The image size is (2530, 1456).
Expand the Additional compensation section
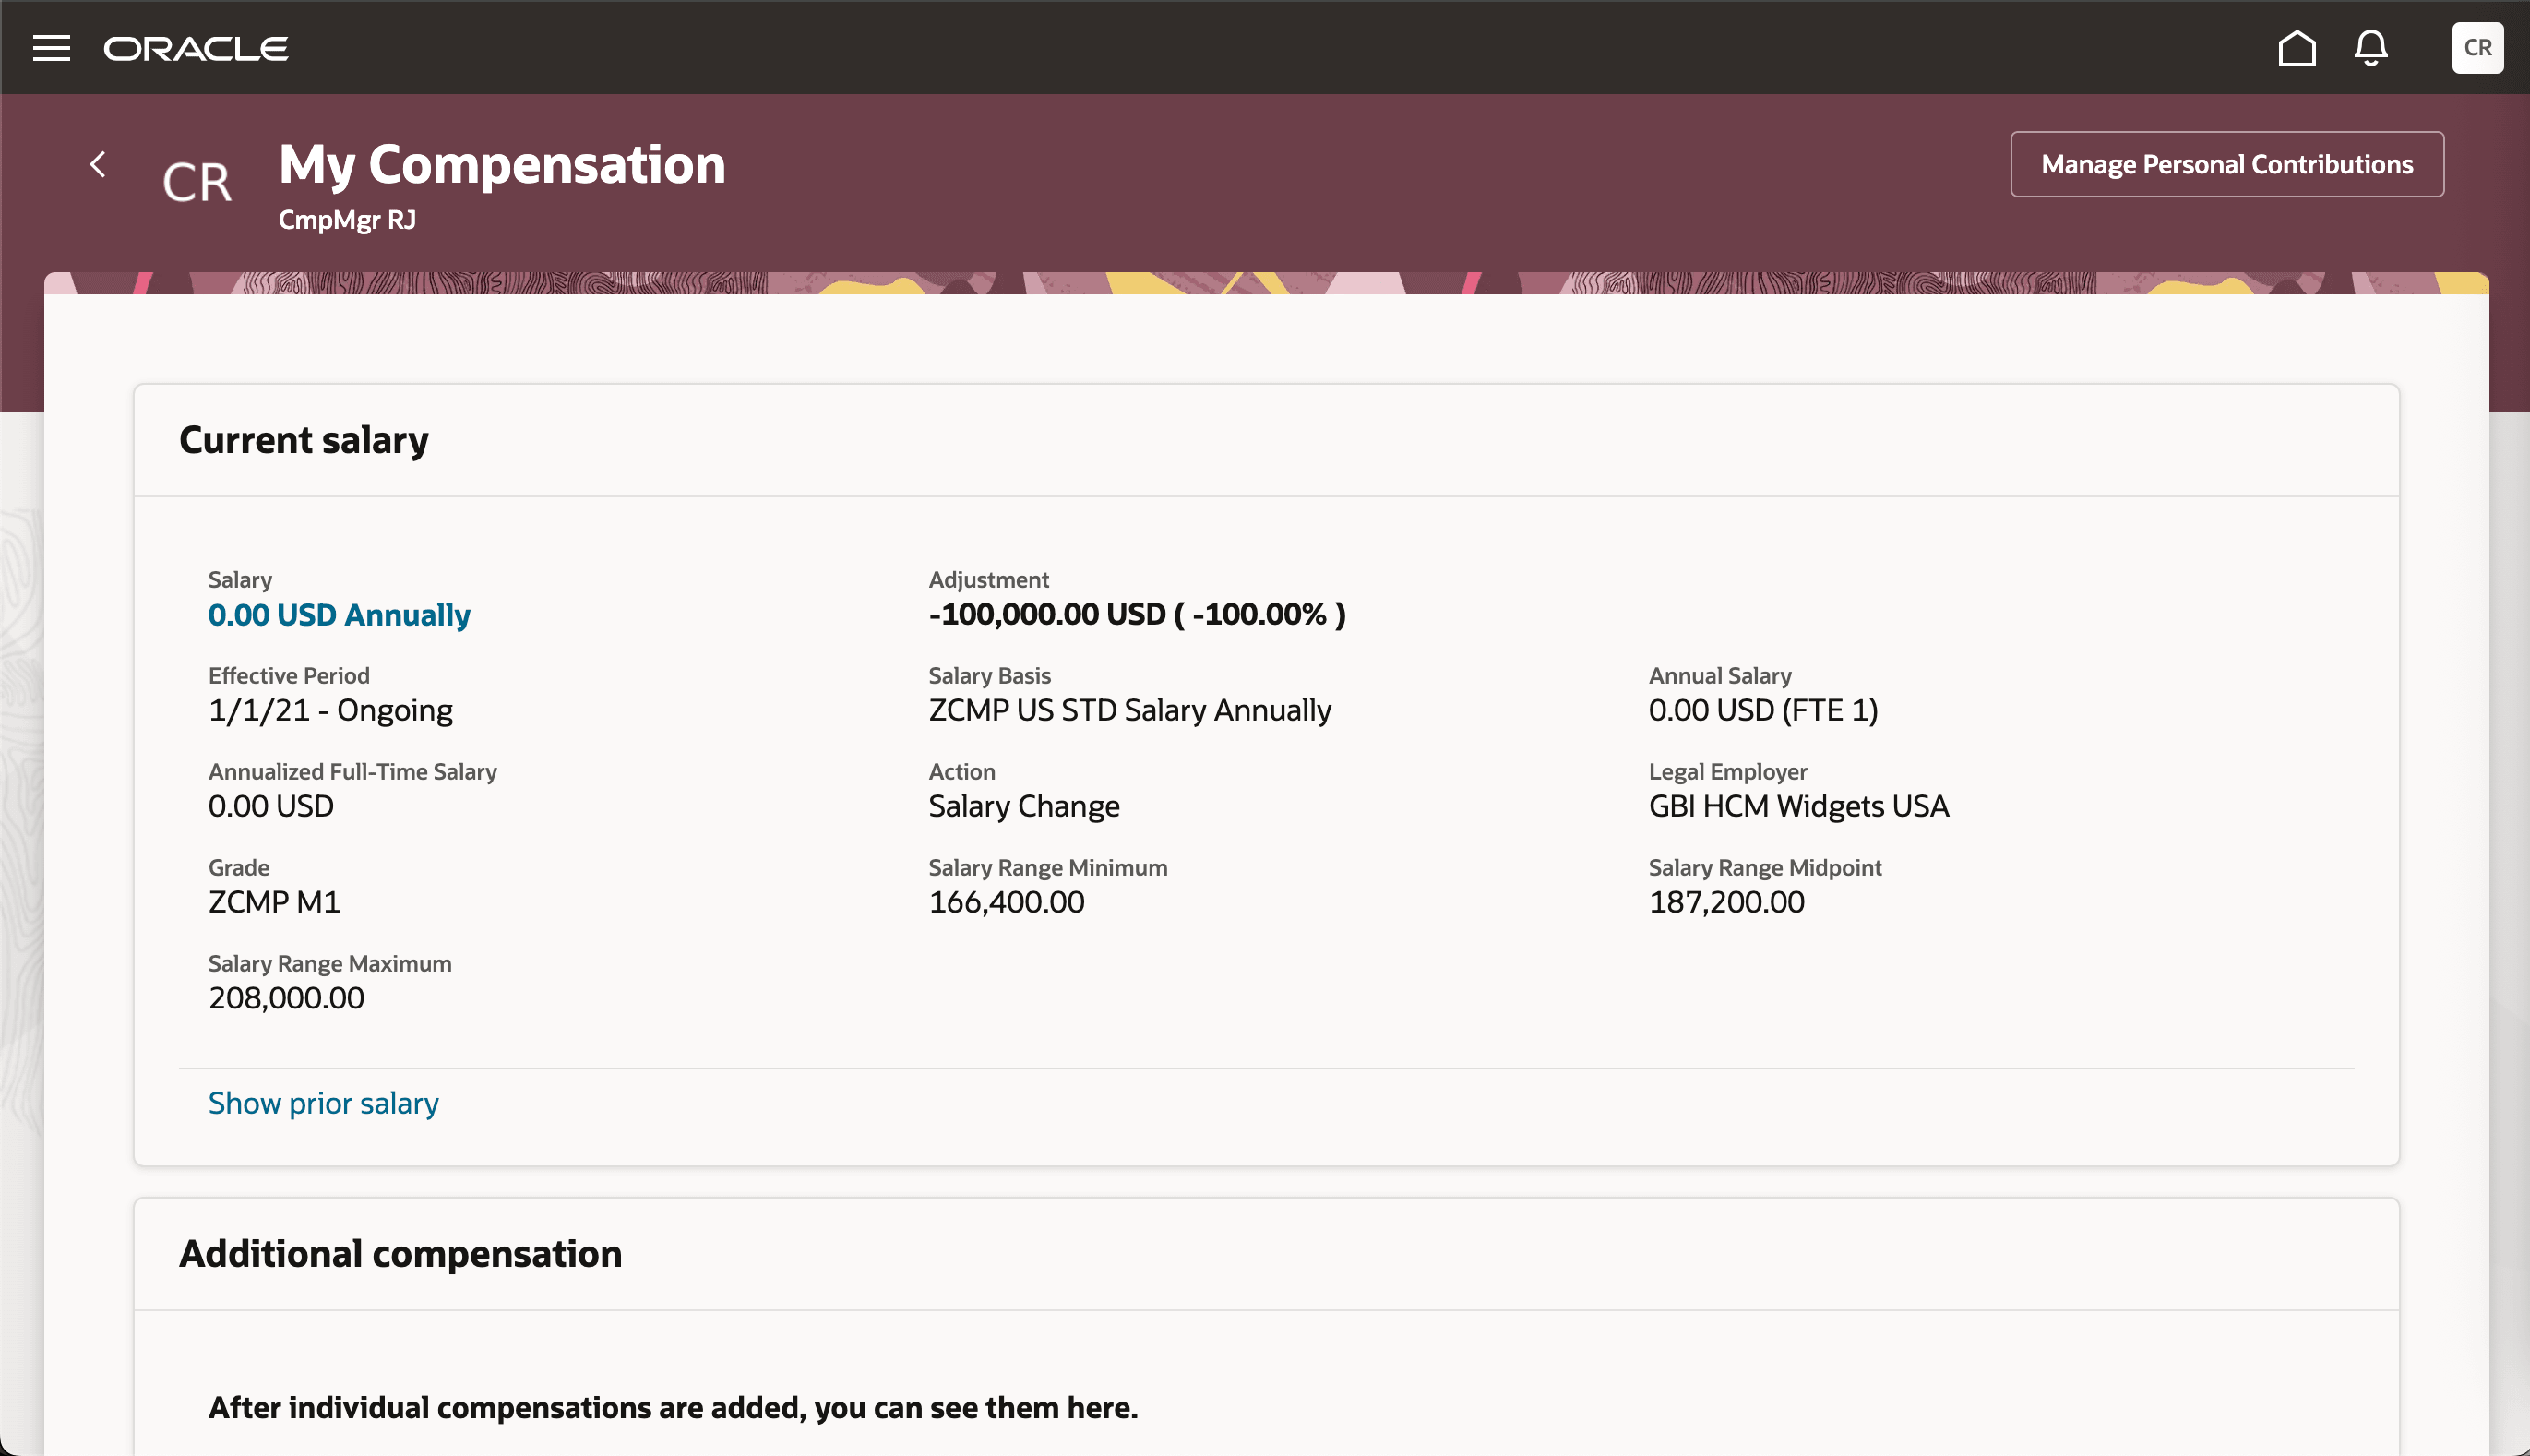(401, 1253)
